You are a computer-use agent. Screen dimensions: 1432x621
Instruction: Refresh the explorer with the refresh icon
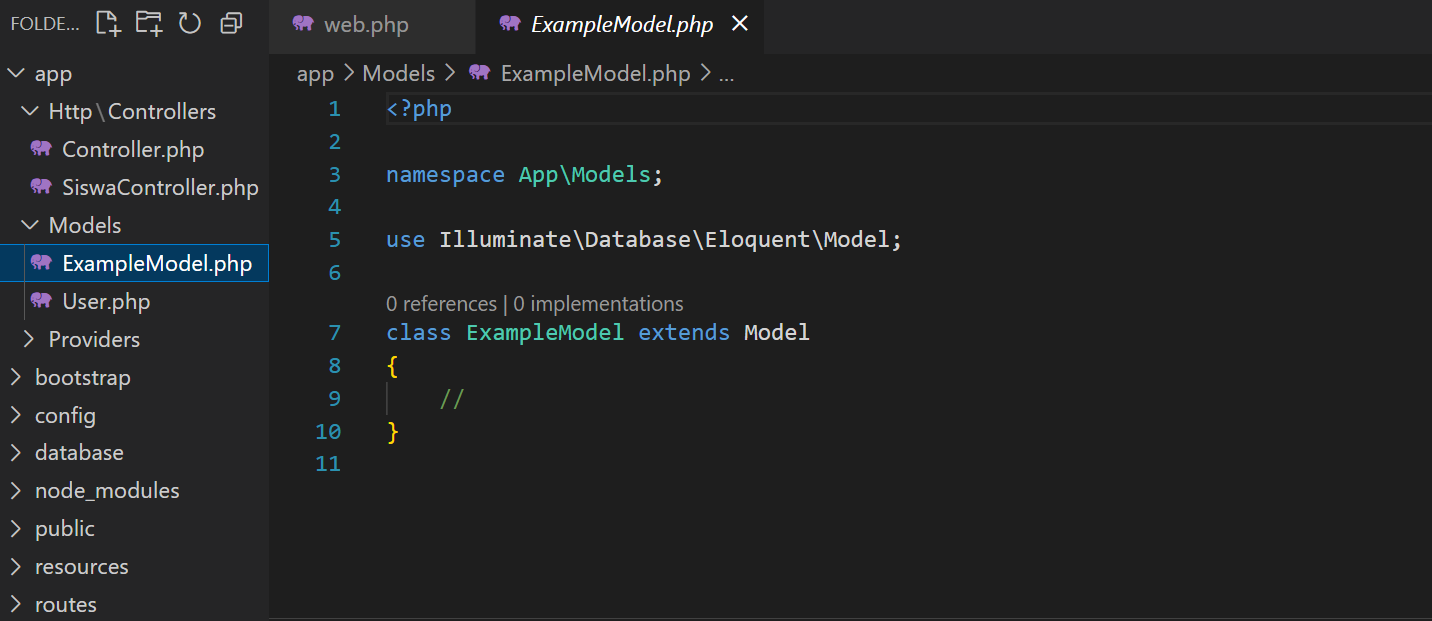[190, 23]
